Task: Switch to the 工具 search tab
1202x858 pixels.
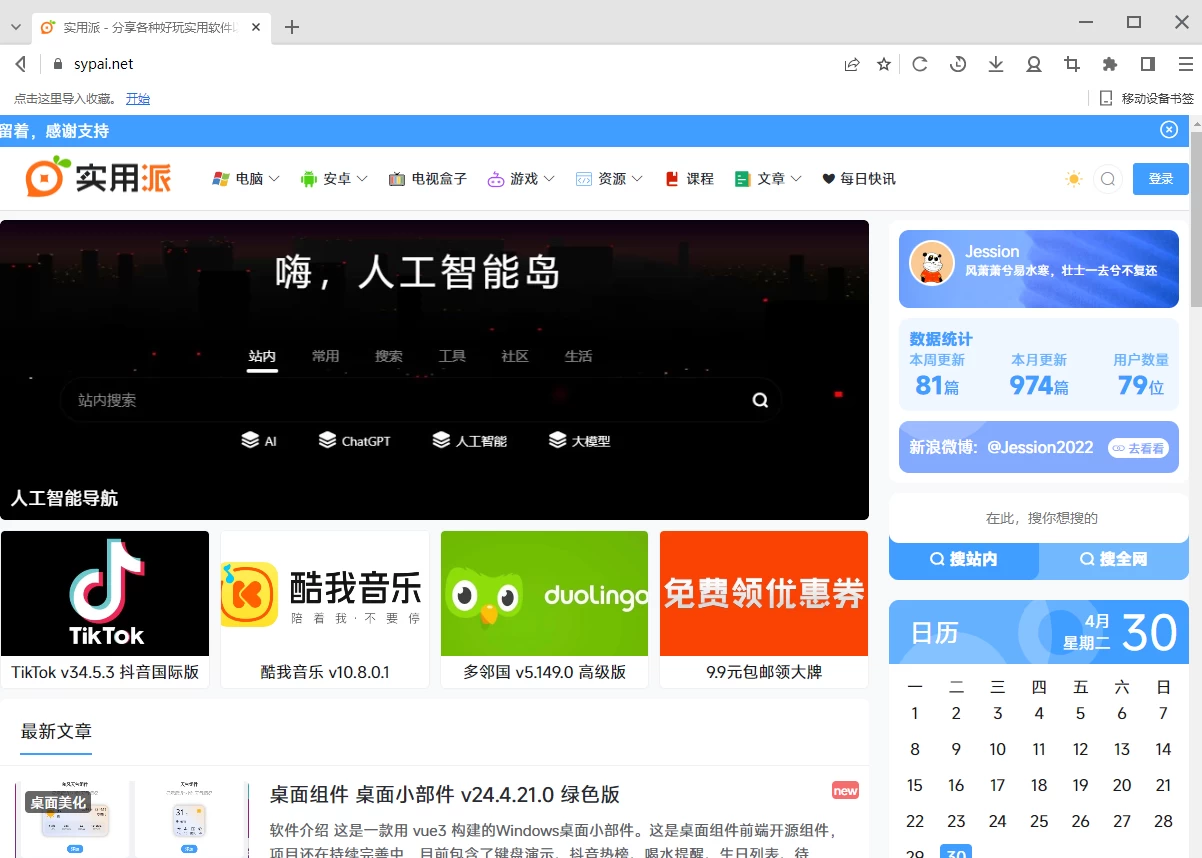Action: coord(452,356)
